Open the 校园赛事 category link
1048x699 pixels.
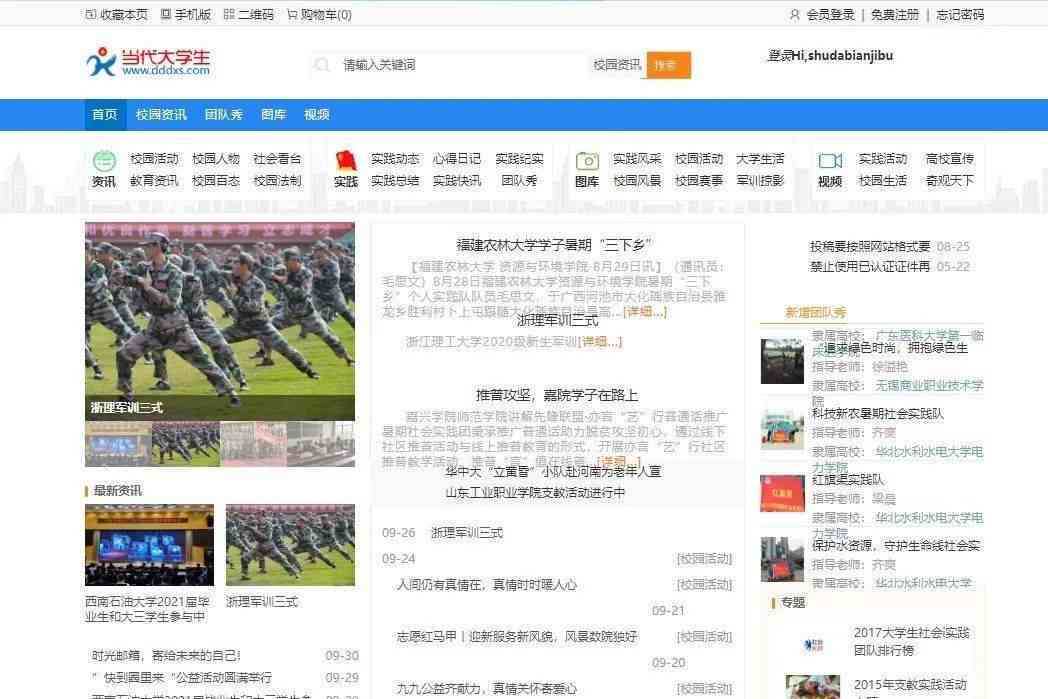pos(699,180)
